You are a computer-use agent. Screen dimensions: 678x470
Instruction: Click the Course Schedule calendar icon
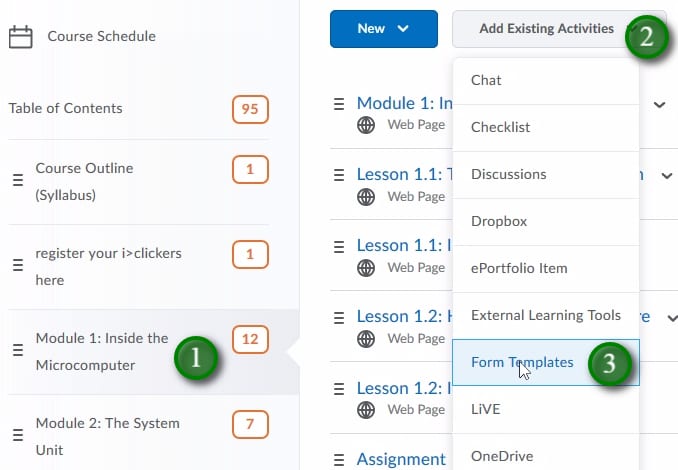click(x=20, y=37)
